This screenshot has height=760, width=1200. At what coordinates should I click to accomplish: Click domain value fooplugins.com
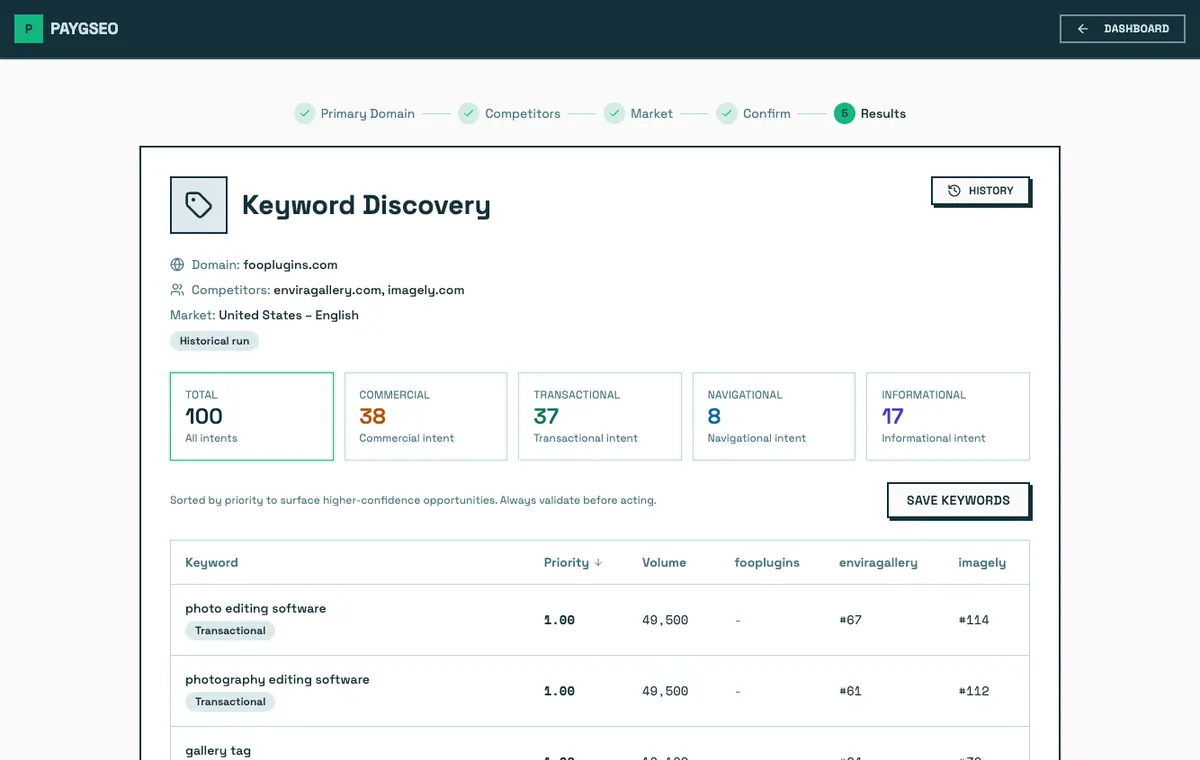[290, 265]
